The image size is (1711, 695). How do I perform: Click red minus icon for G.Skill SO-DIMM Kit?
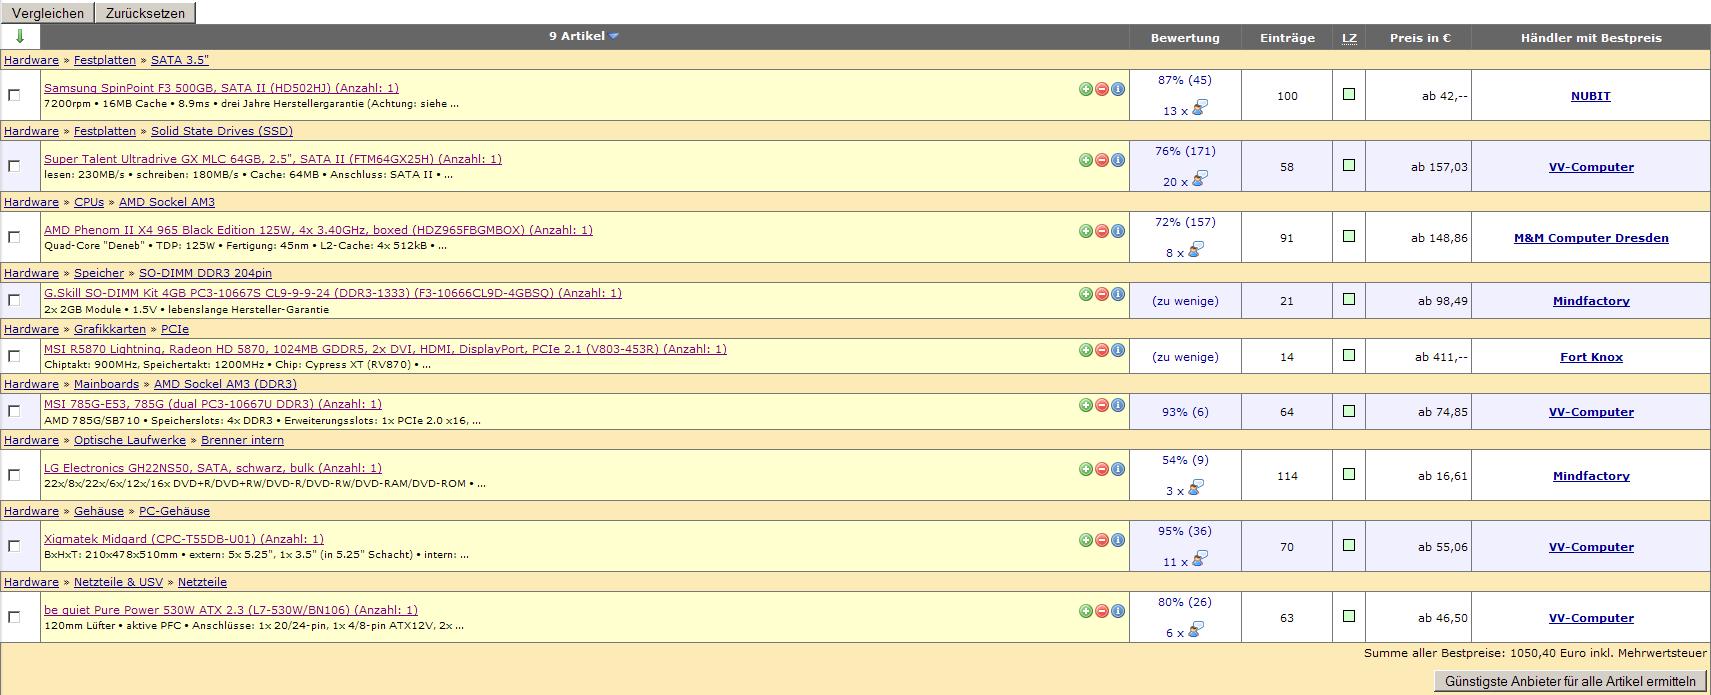[x=1102, y=294]
